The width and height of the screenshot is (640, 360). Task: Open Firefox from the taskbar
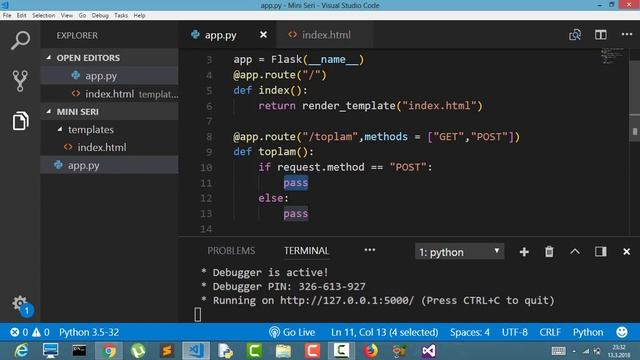pos(370,351)
